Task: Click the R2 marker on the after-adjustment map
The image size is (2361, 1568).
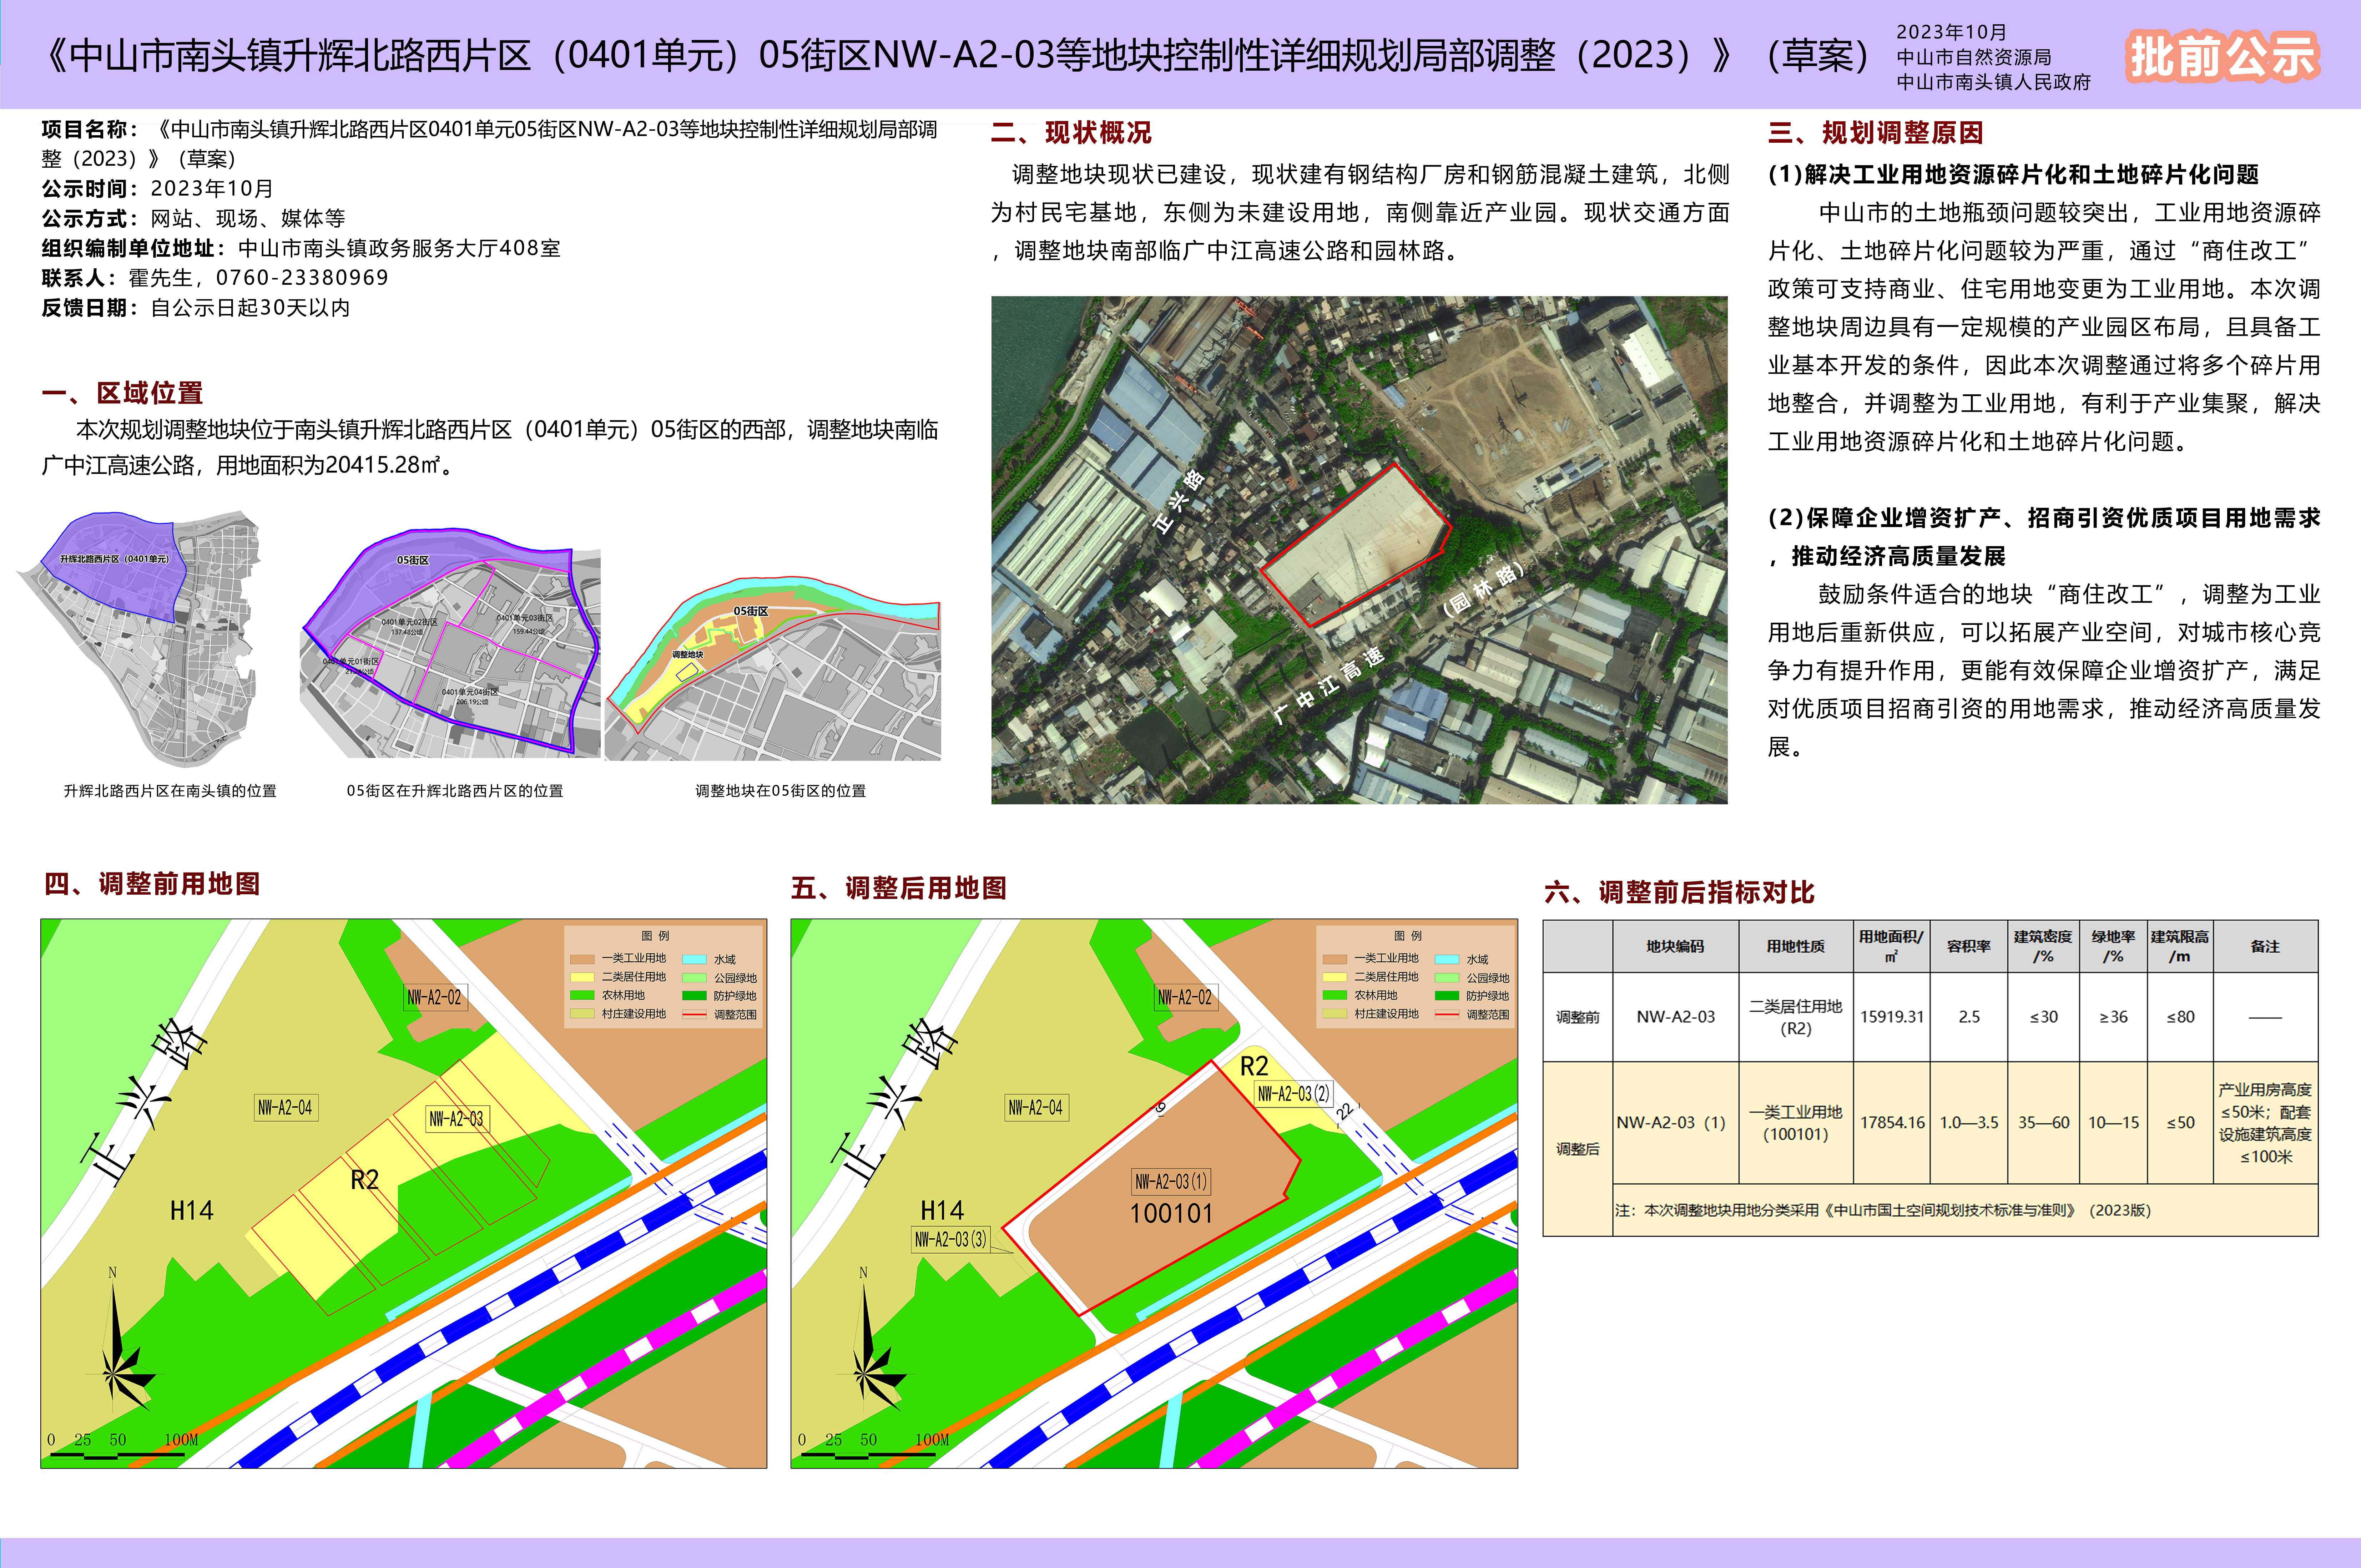Action: (x=1253, y=1066)
